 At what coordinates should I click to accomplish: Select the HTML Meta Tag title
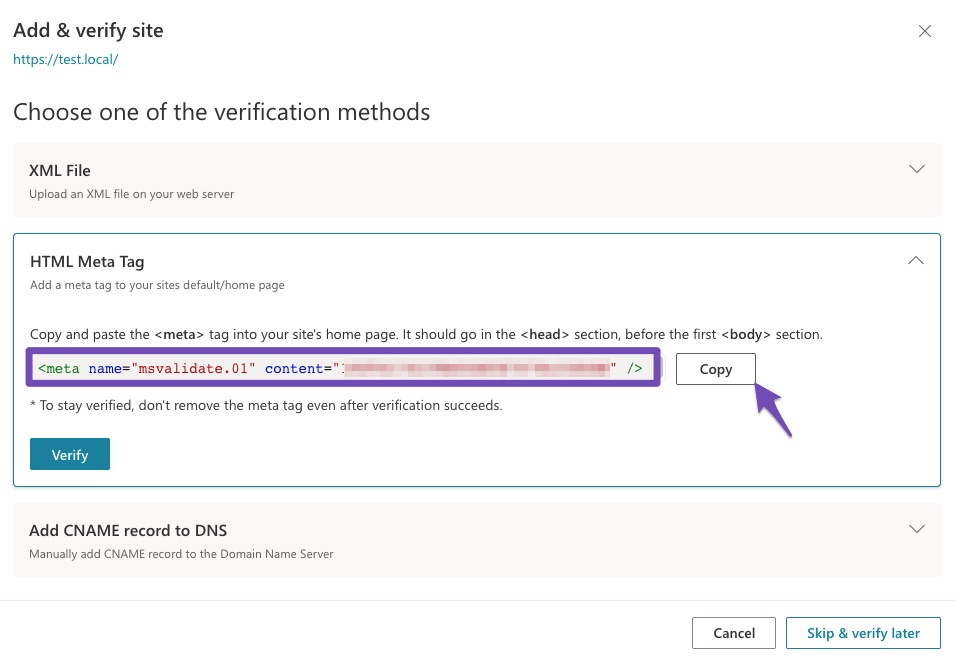click(x=87, y=262)
